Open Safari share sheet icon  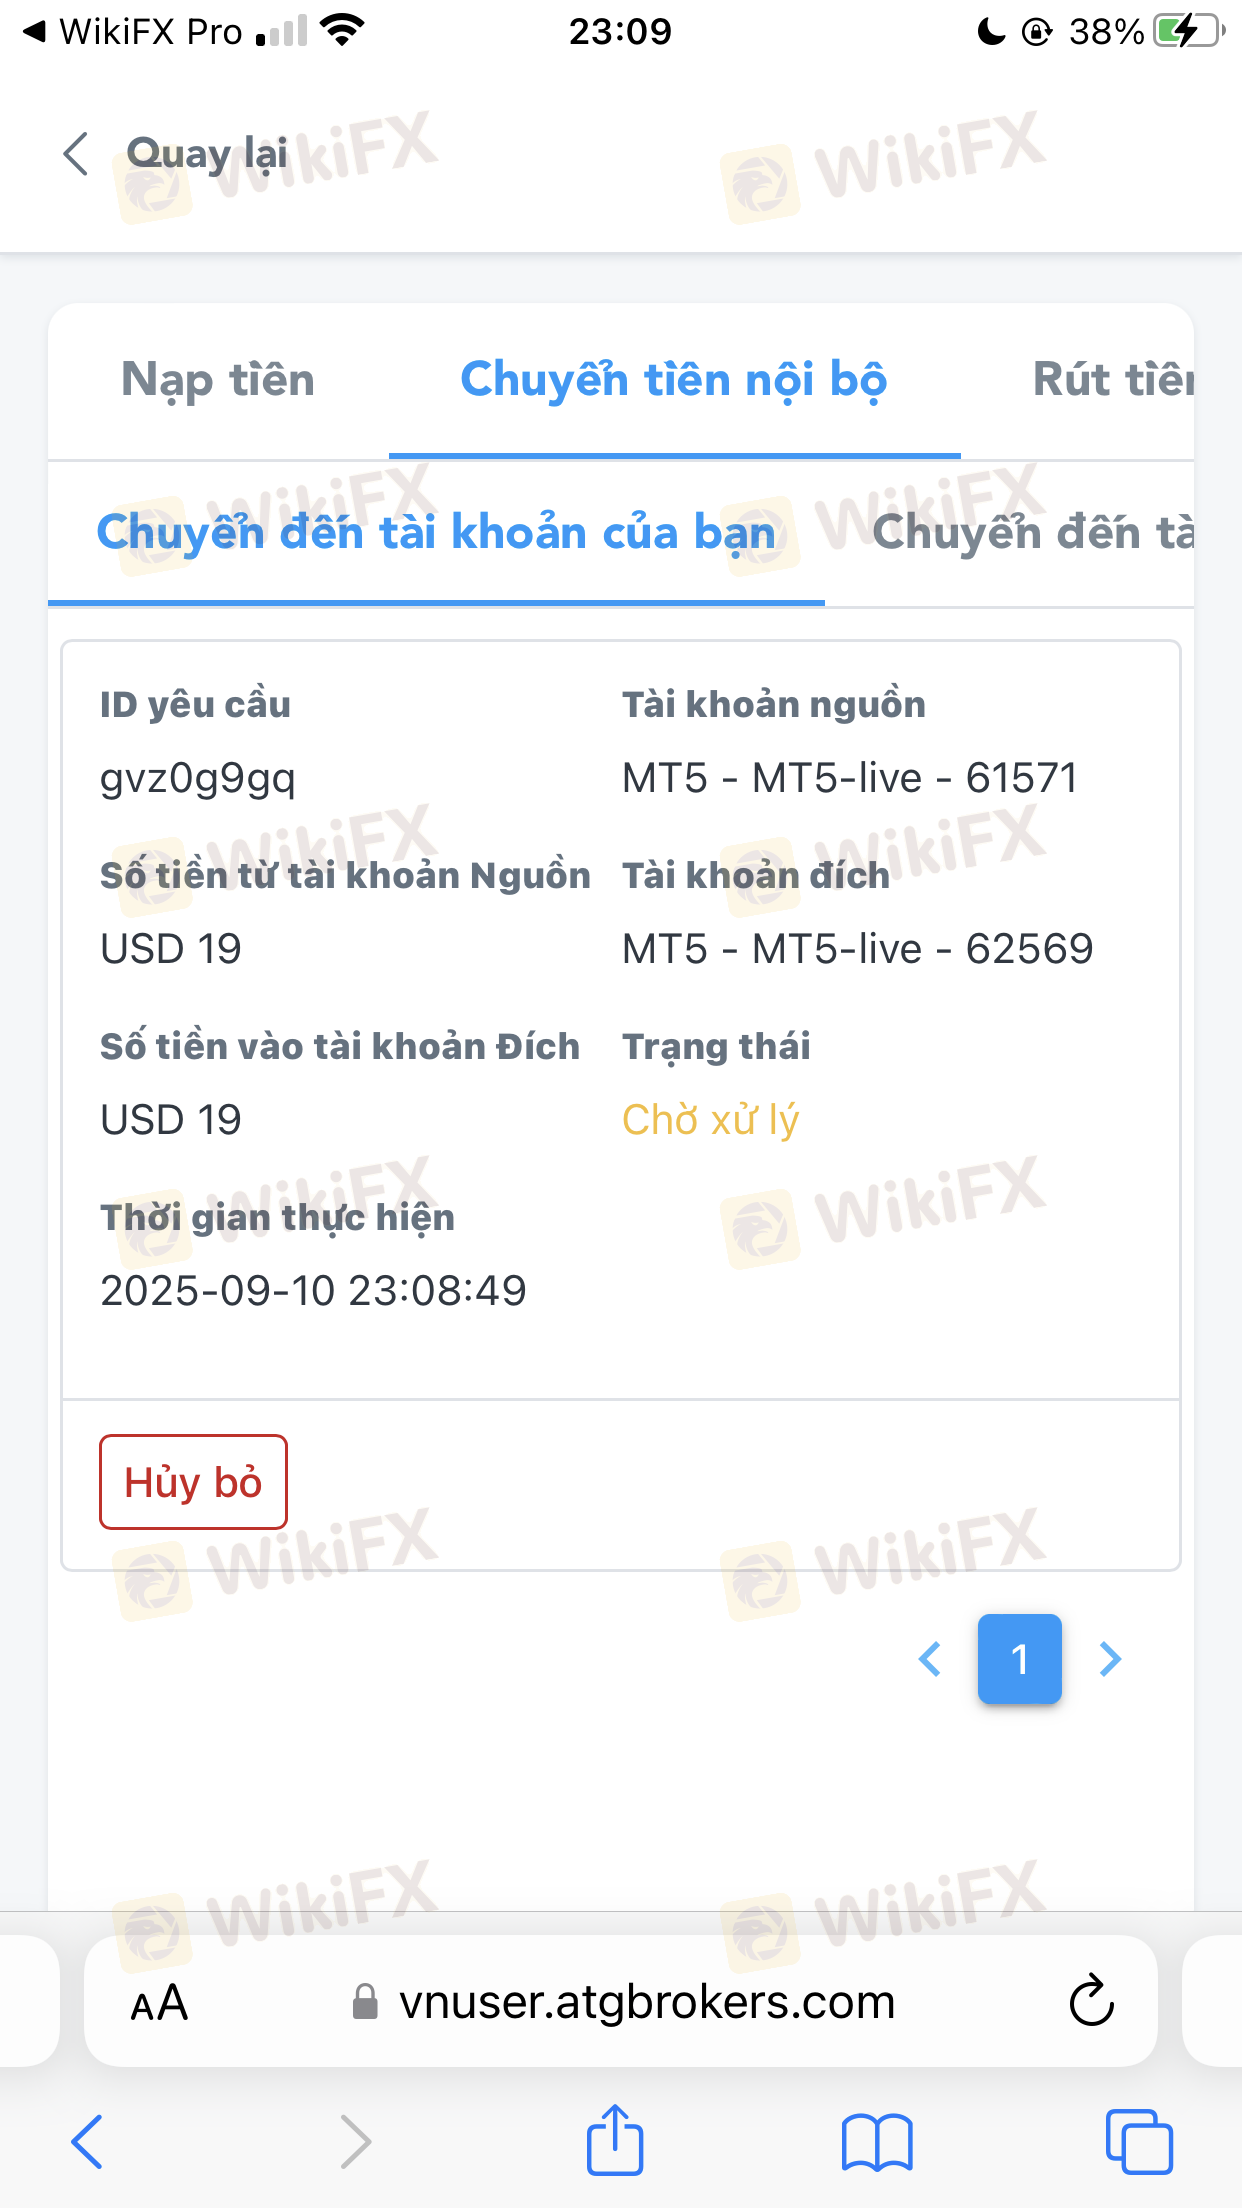click(614, 2140)
